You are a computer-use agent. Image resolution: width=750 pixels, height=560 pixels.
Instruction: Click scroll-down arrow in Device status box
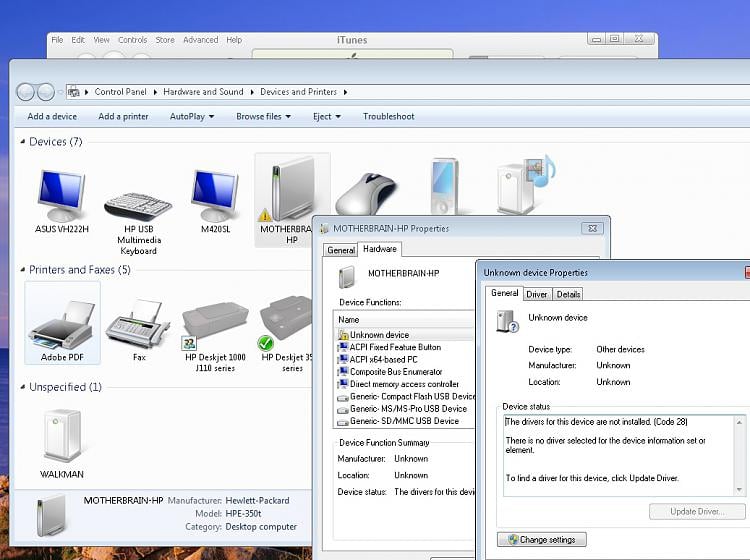click(739, 489)
